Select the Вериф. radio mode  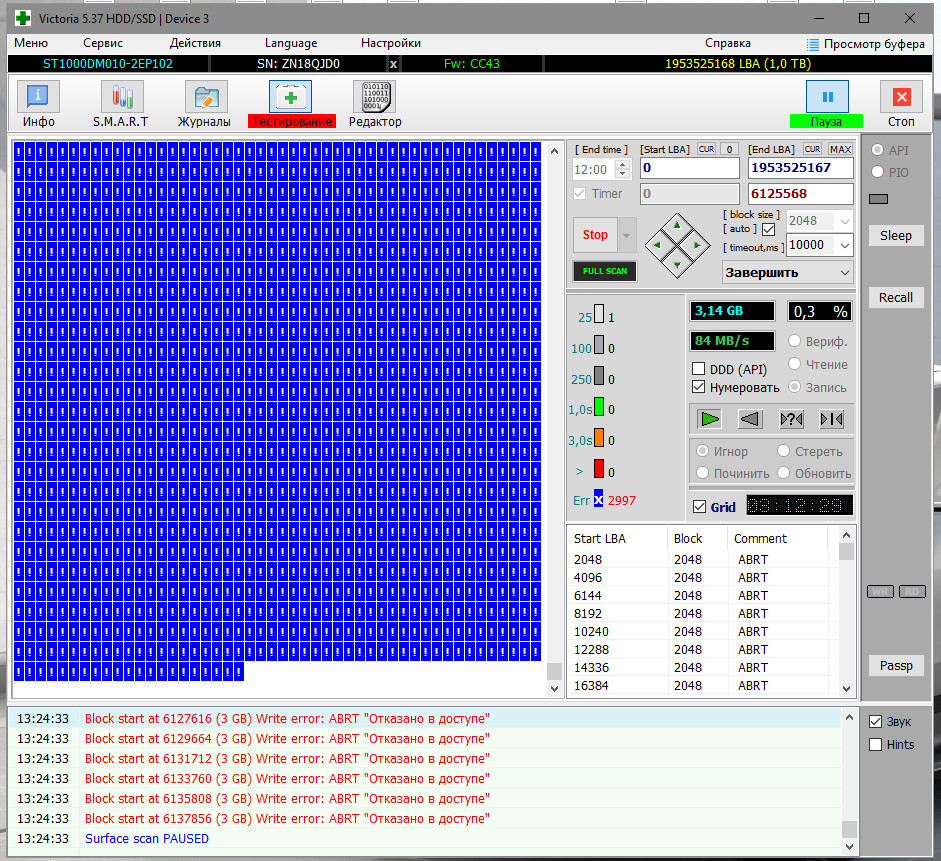click(x=795, y=341)
